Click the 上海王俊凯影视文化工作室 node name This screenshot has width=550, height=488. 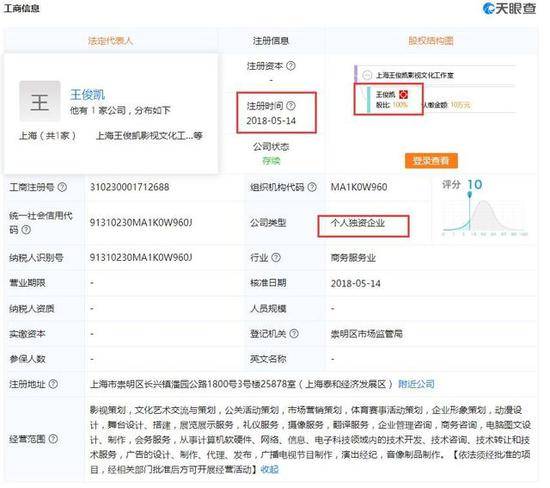415,75
